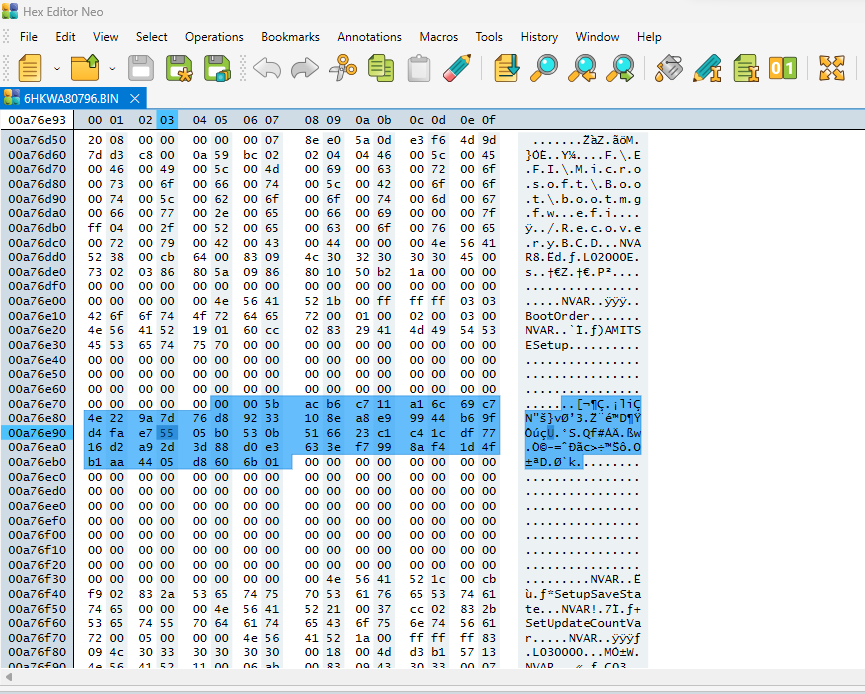Click the pencil edit icon
This screenshot has height=694, width=865.
point(457,68)
